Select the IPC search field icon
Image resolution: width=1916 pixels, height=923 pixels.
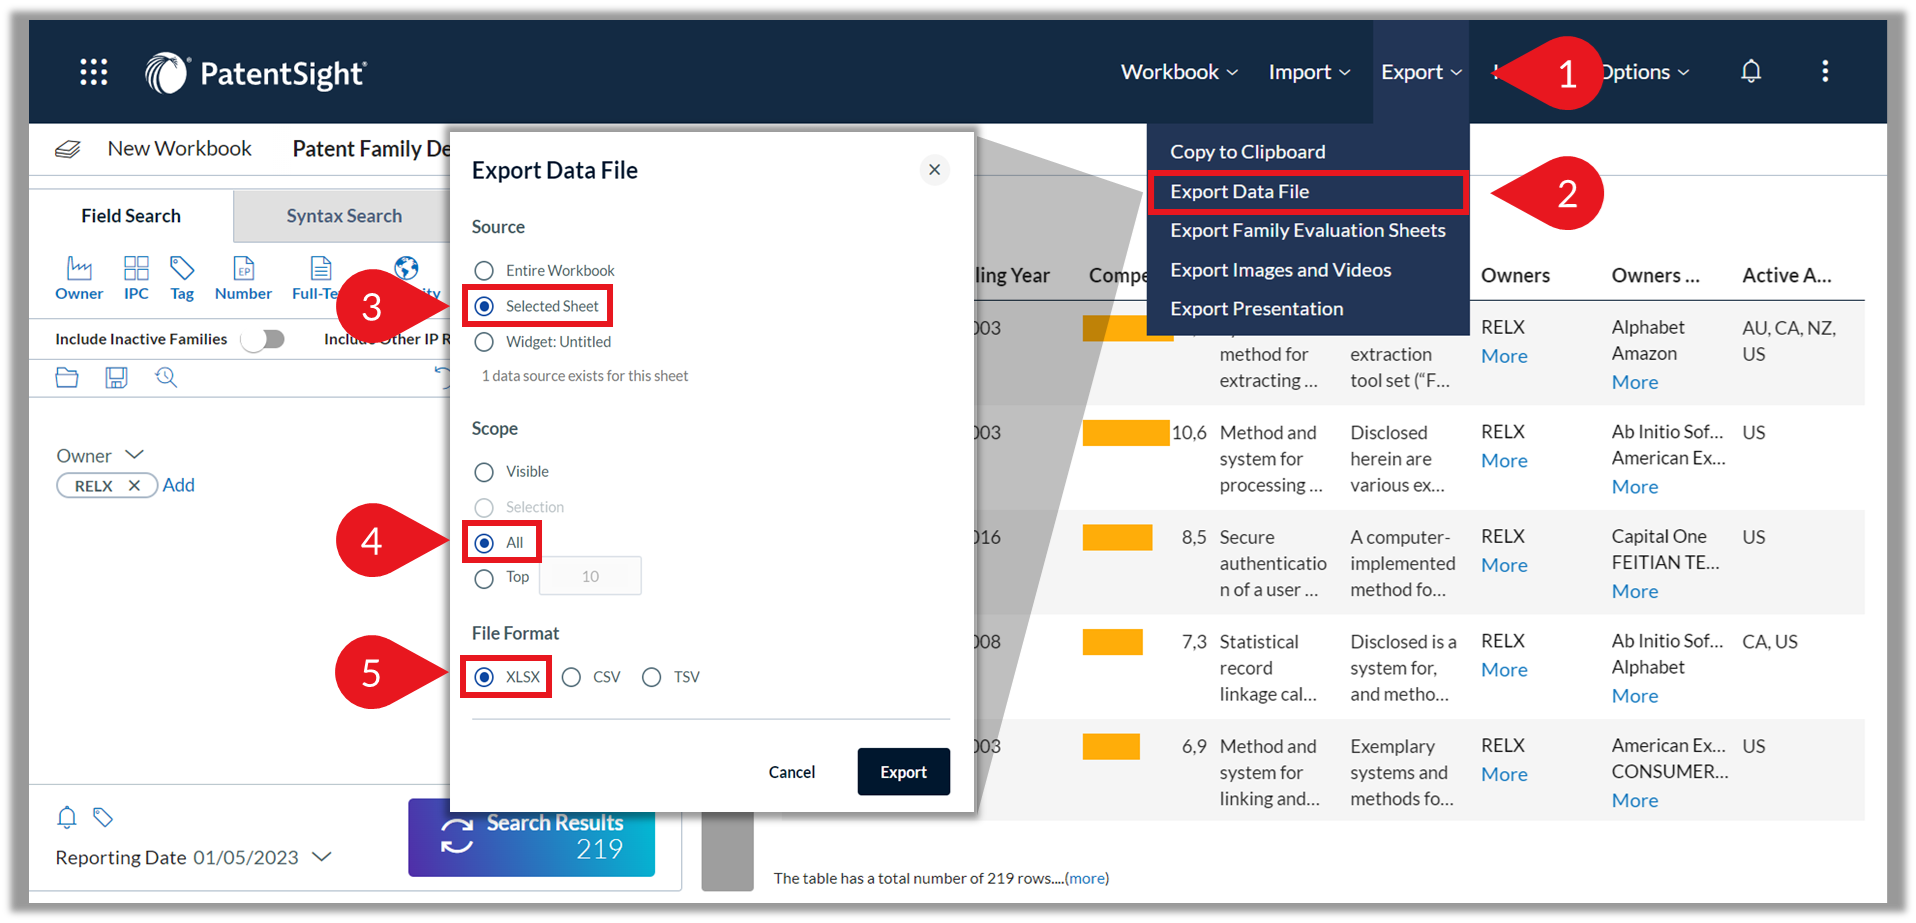coord(136,278)
